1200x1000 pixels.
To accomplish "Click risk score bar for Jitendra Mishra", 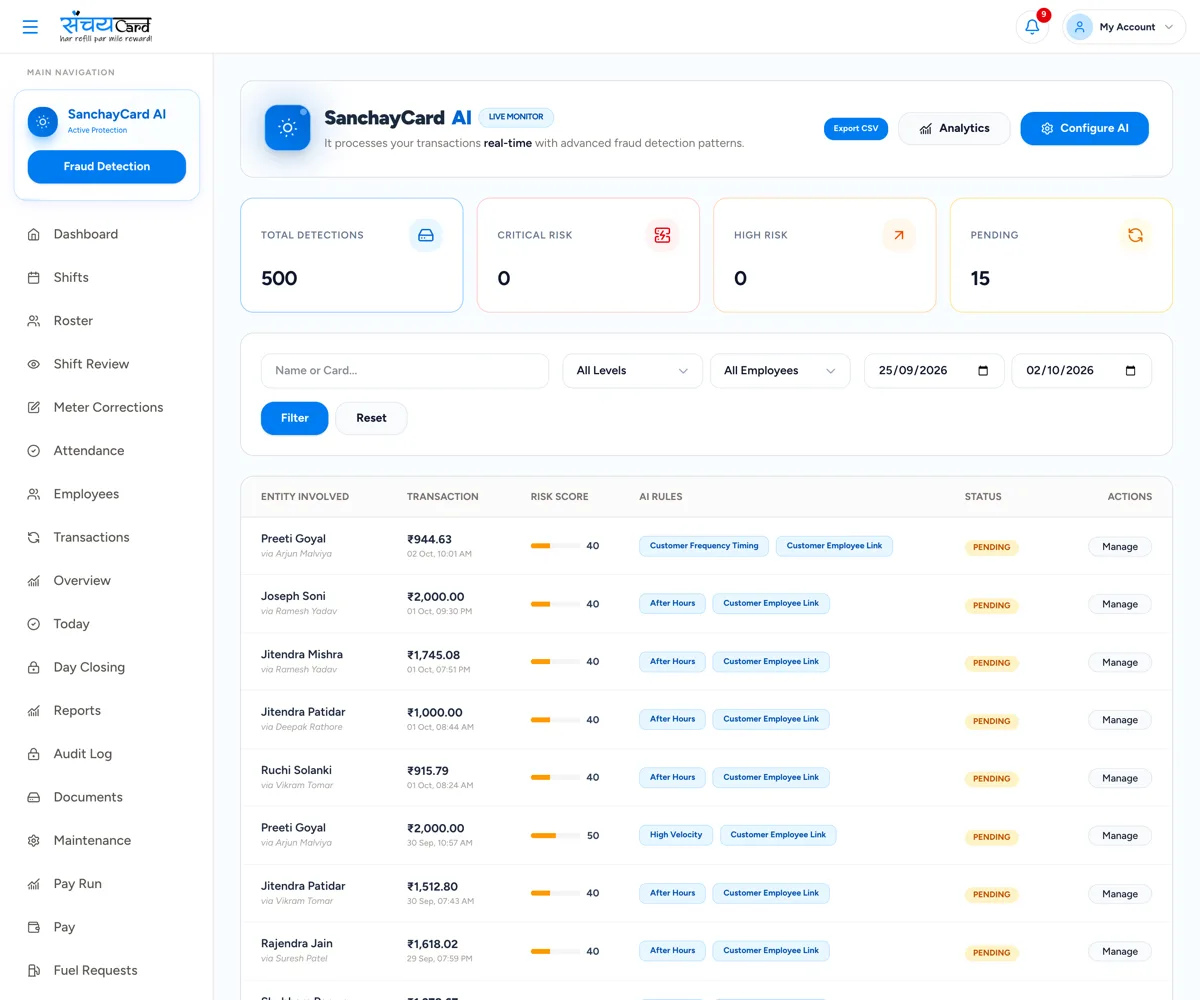I will coord(555,662).
